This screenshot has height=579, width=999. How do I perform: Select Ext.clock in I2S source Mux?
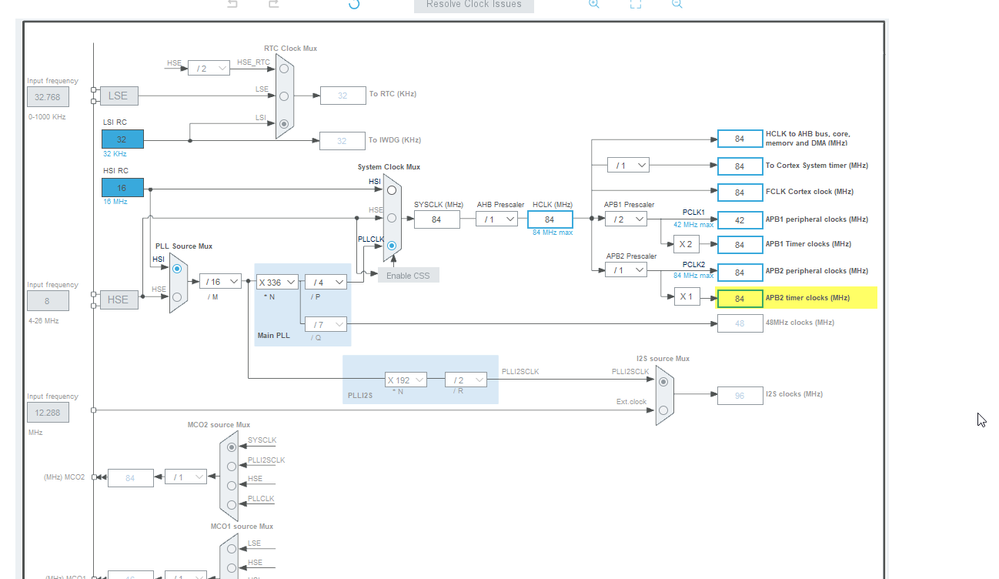[663, 410]
